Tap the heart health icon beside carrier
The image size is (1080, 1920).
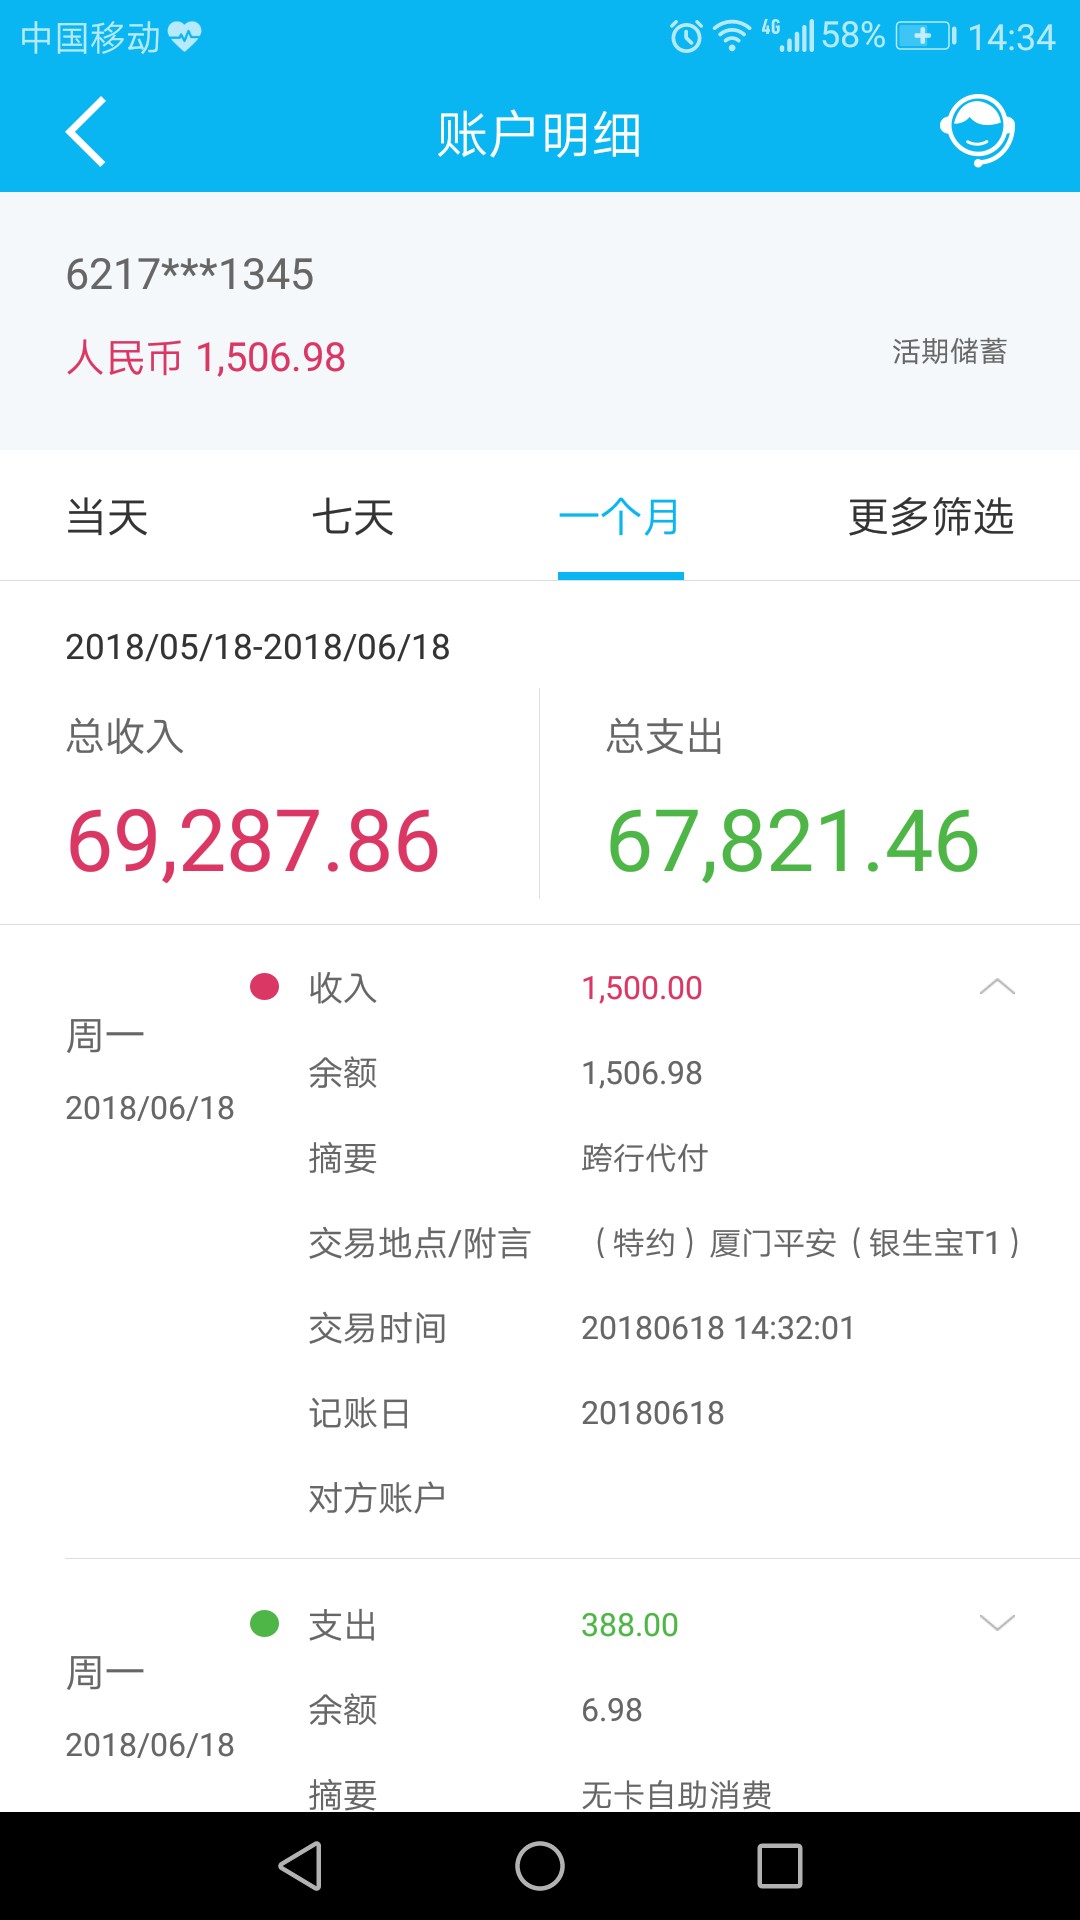pyautogui.click(x=185, y=38)
